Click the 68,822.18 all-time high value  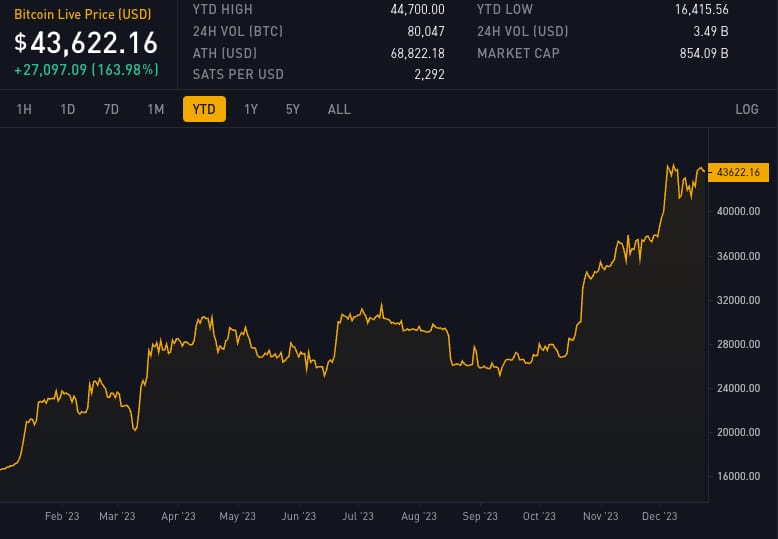417,53
